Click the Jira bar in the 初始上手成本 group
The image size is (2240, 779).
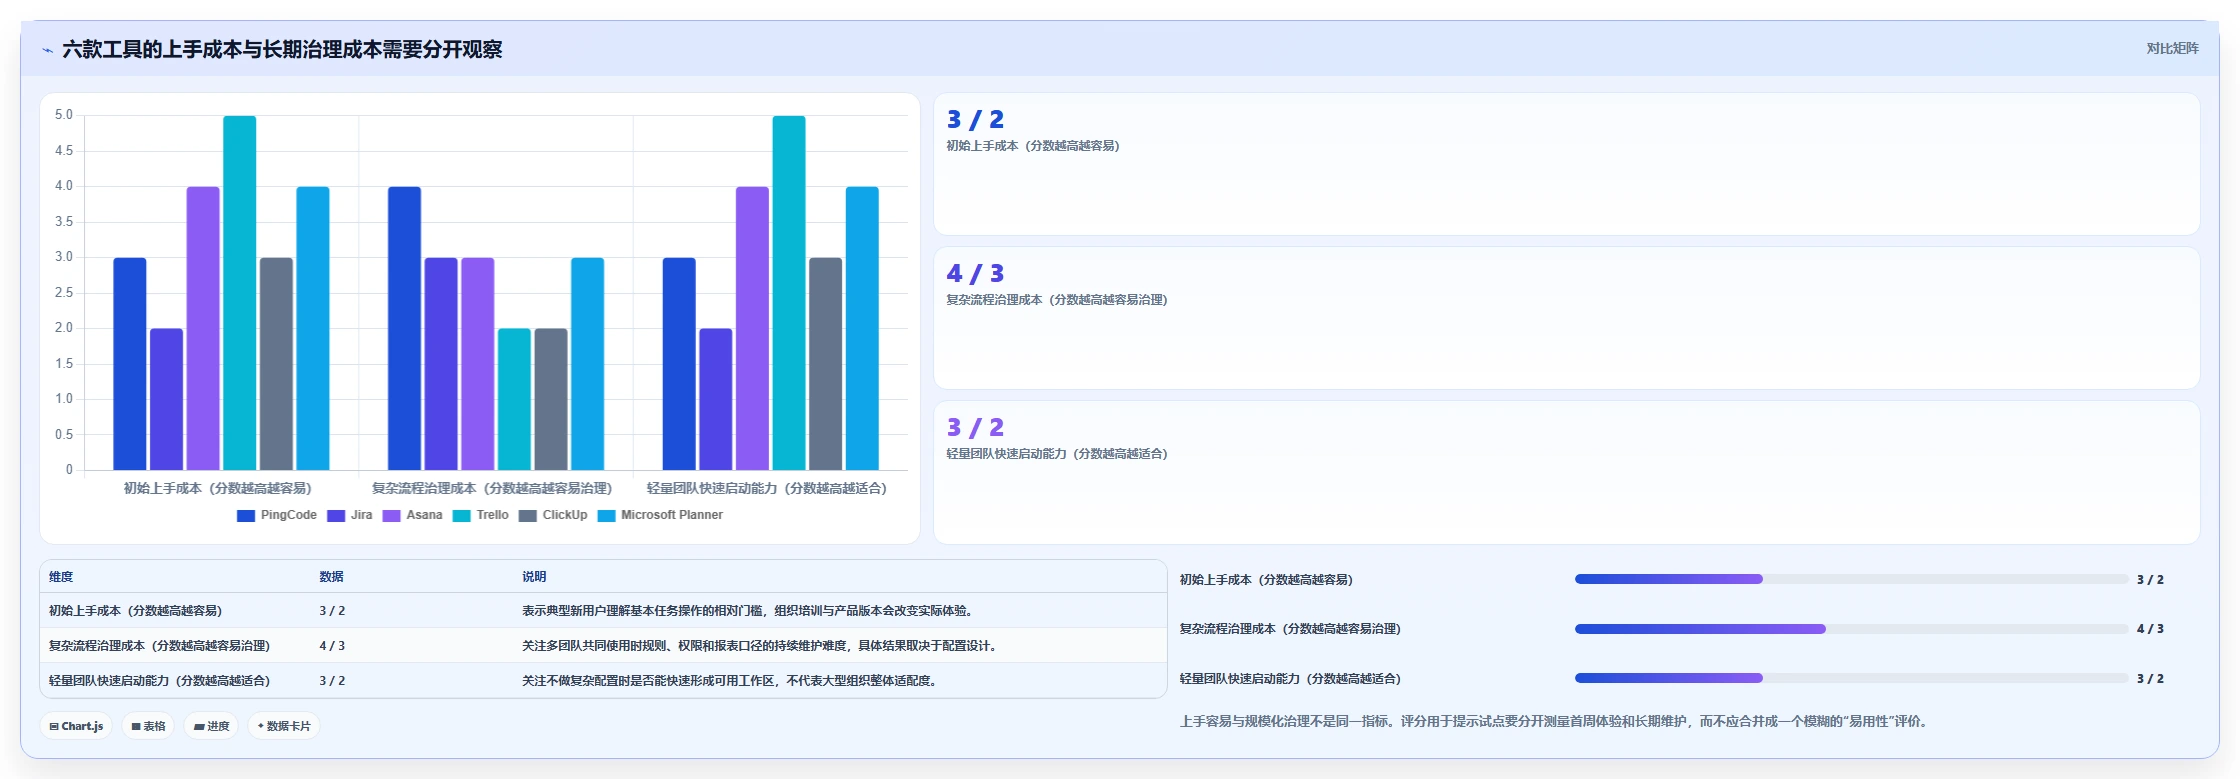166,399
